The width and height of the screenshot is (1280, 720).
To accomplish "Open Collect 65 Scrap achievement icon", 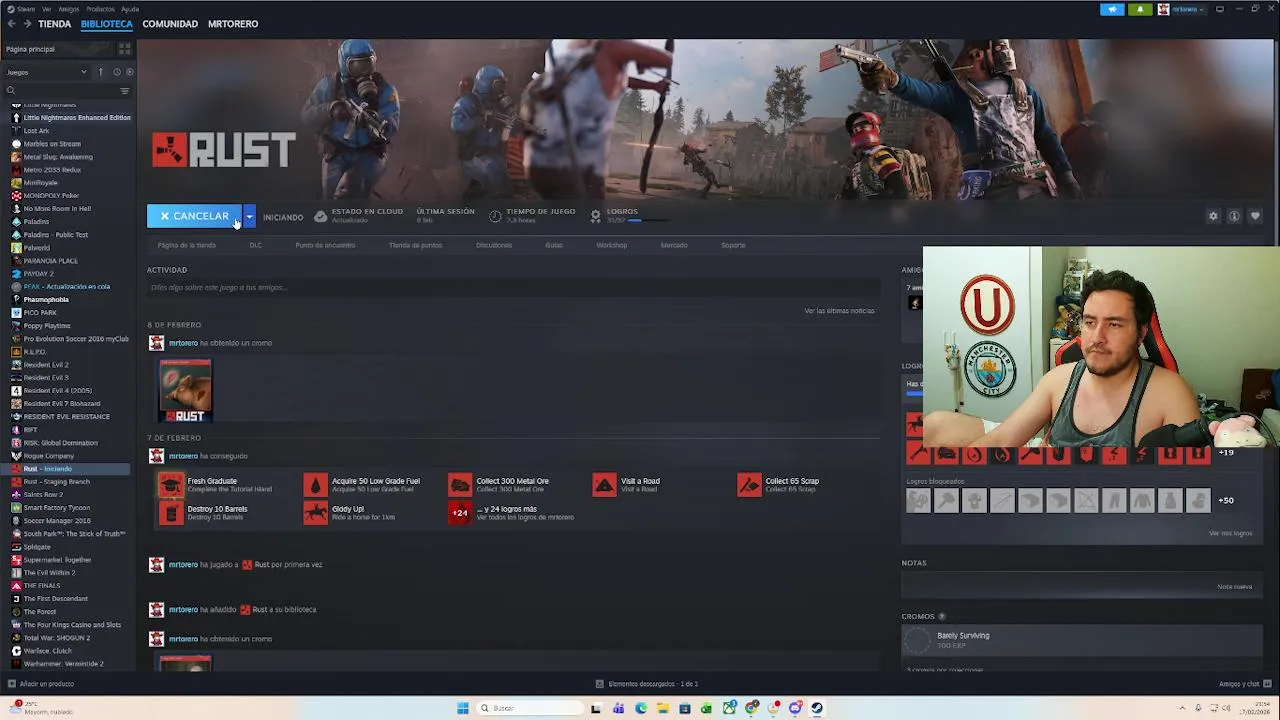I will click(x=749, y=485).
